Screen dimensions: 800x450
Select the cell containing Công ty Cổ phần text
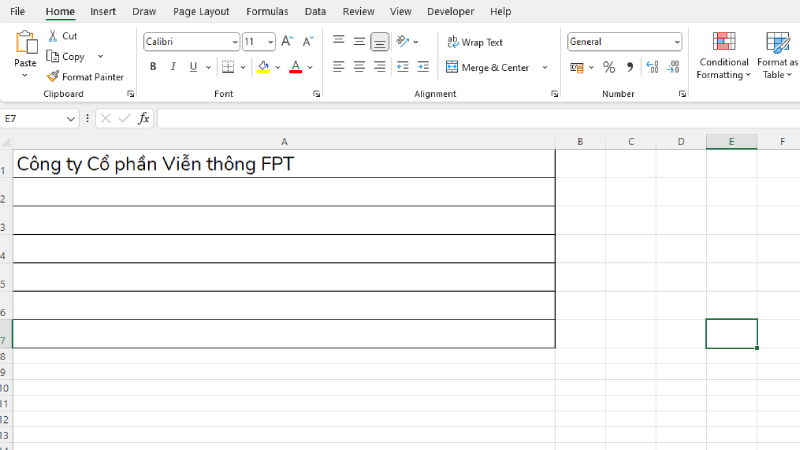click(283, 164)
